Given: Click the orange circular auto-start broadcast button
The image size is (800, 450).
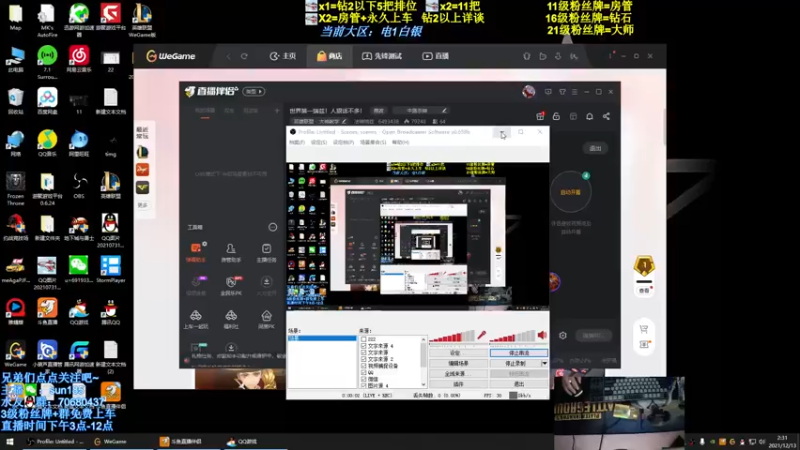Looking at the screenshot, I should pyautogui.click(x=570, y=192).
